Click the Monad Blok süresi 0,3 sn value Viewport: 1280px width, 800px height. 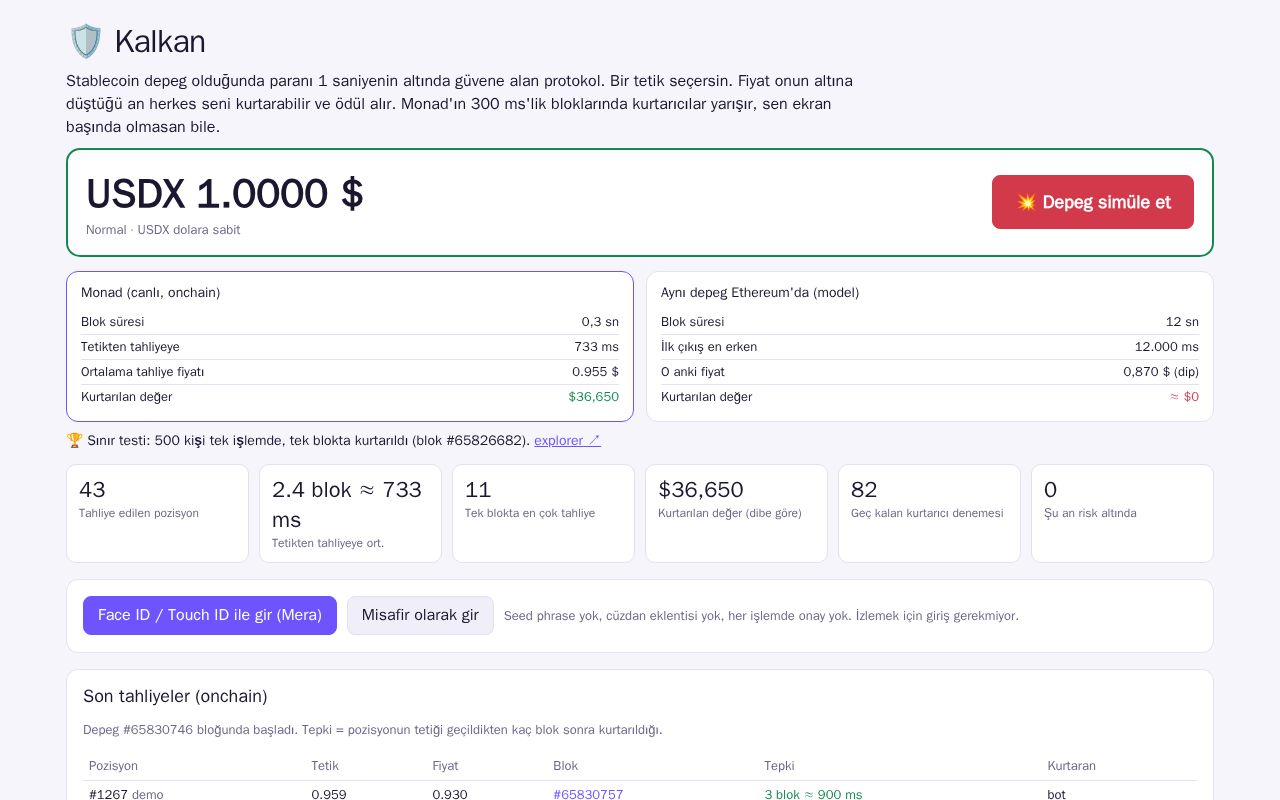[x=600, y=322]
